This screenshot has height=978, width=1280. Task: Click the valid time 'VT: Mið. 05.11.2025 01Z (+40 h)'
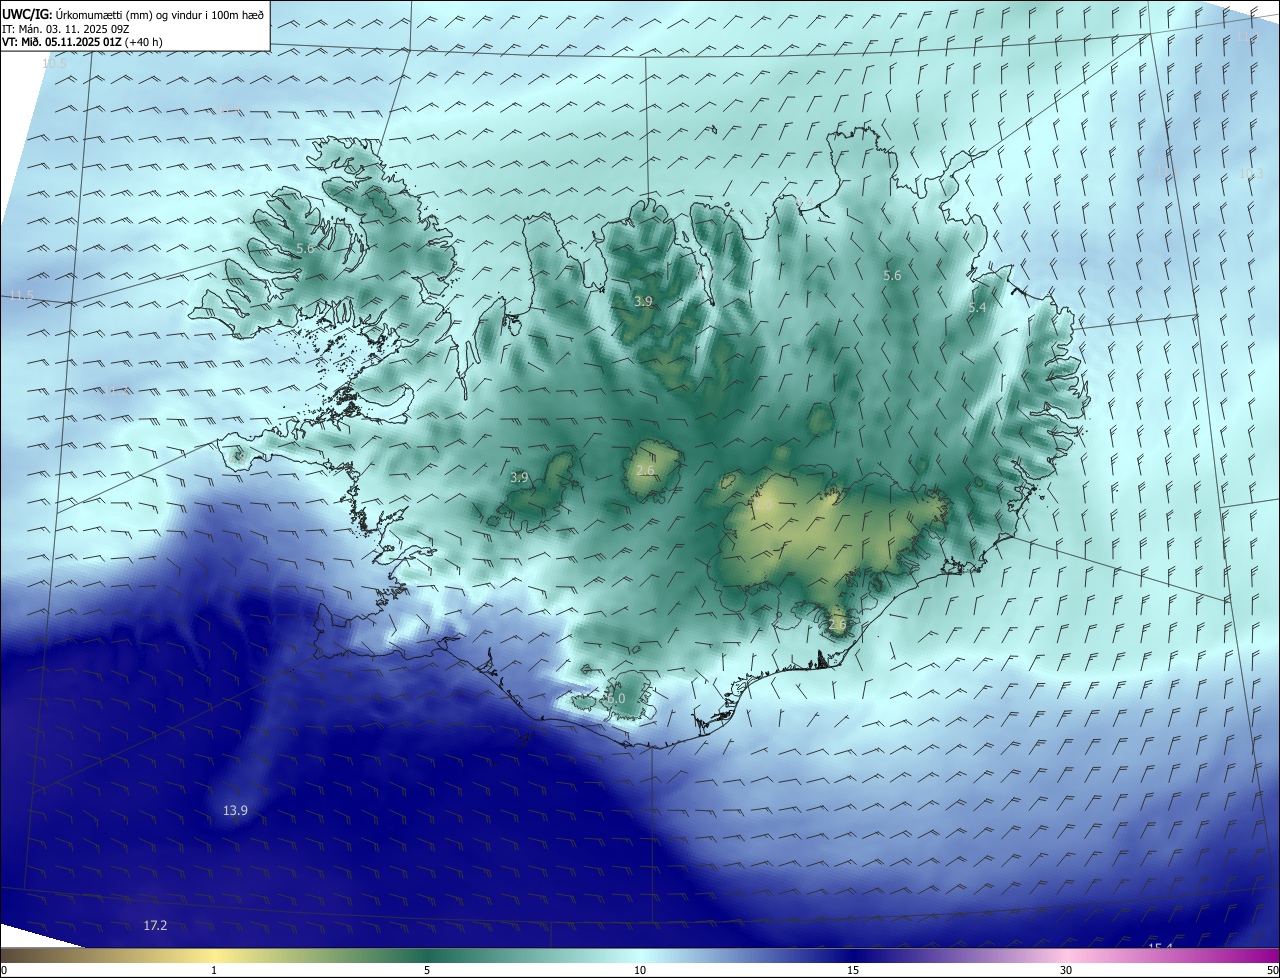point(82,42)
